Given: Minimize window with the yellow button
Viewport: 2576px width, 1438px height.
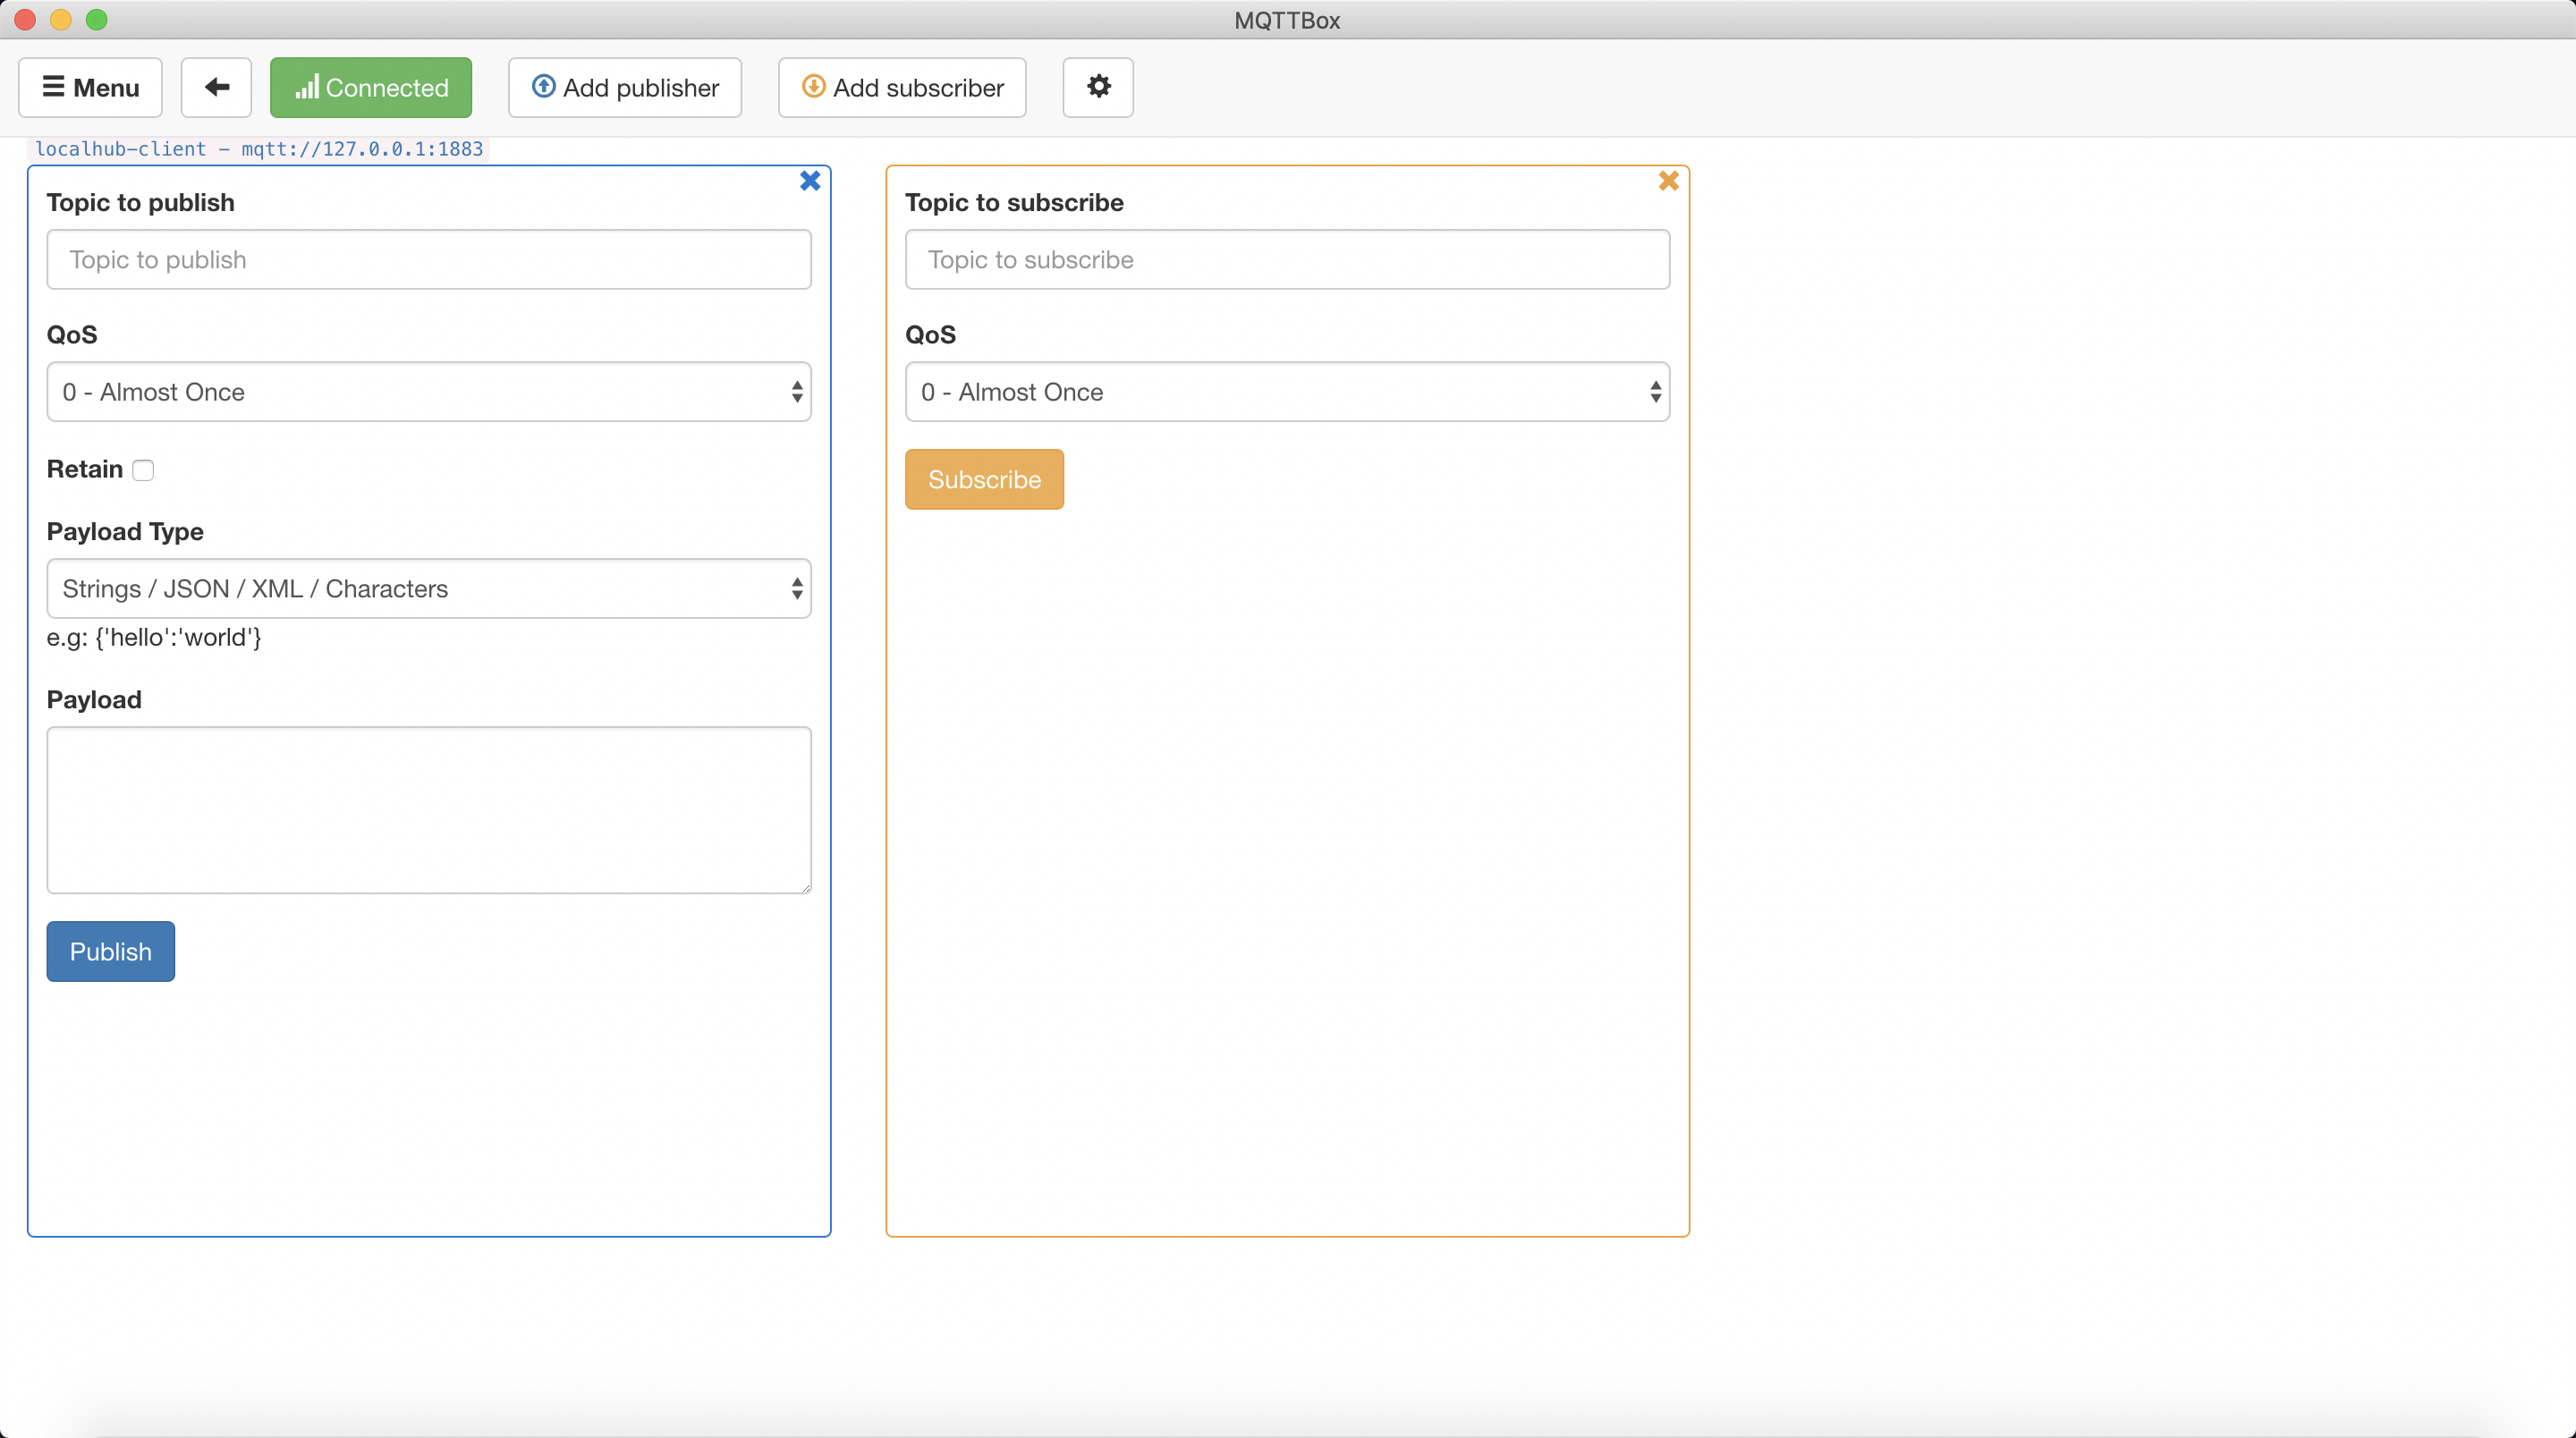Looking at the screenshot, I should [61, 20].
